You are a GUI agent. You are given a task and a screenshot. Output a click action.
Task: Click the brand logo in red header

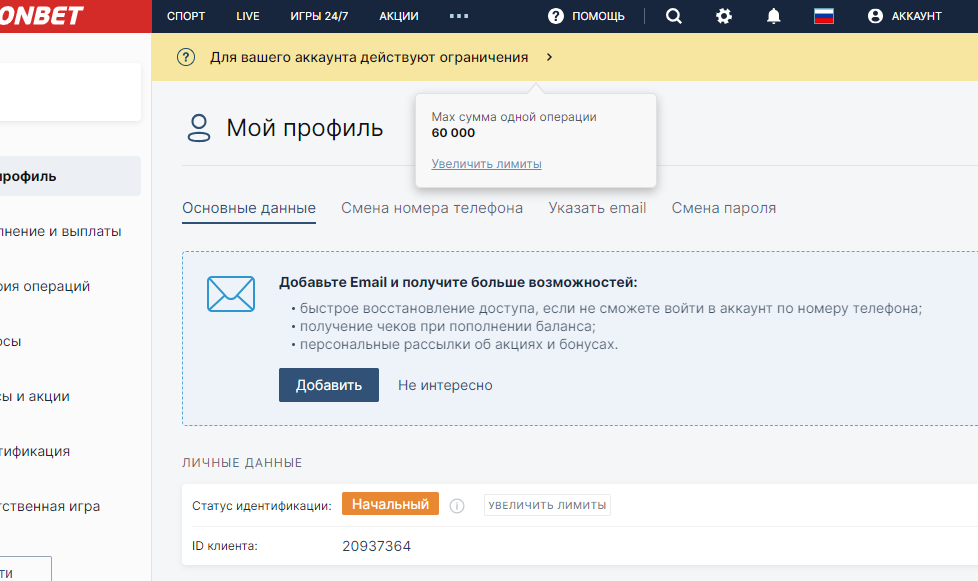tap(41, 16)
